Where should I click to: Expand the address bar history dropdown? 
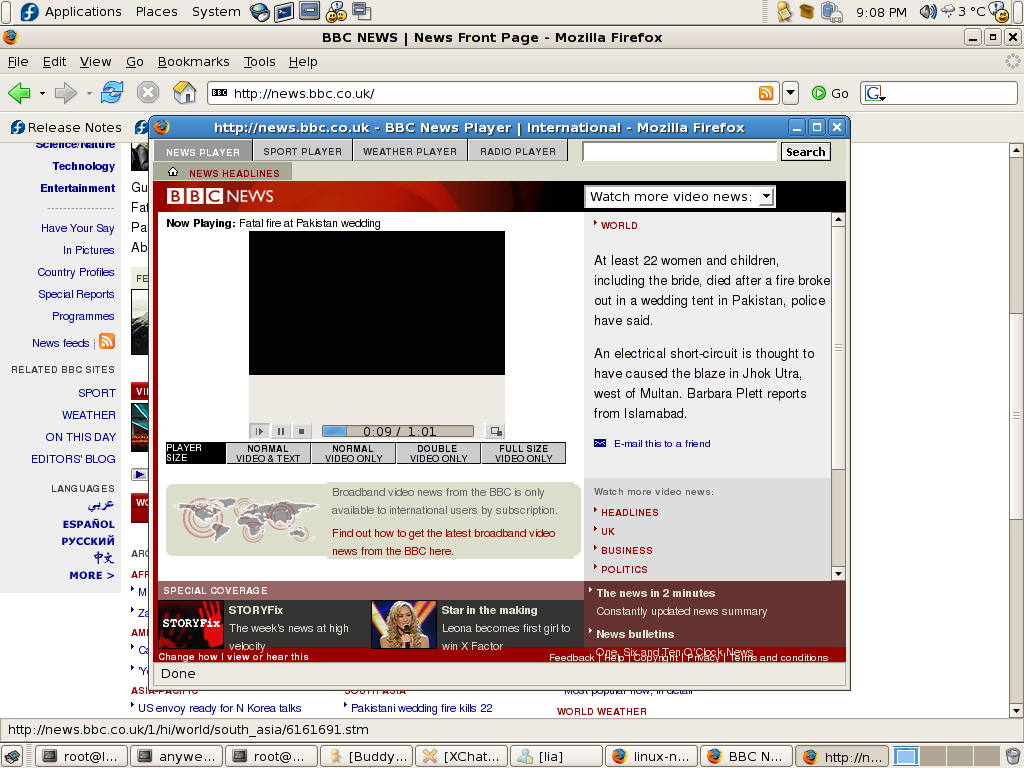point(790,93)
